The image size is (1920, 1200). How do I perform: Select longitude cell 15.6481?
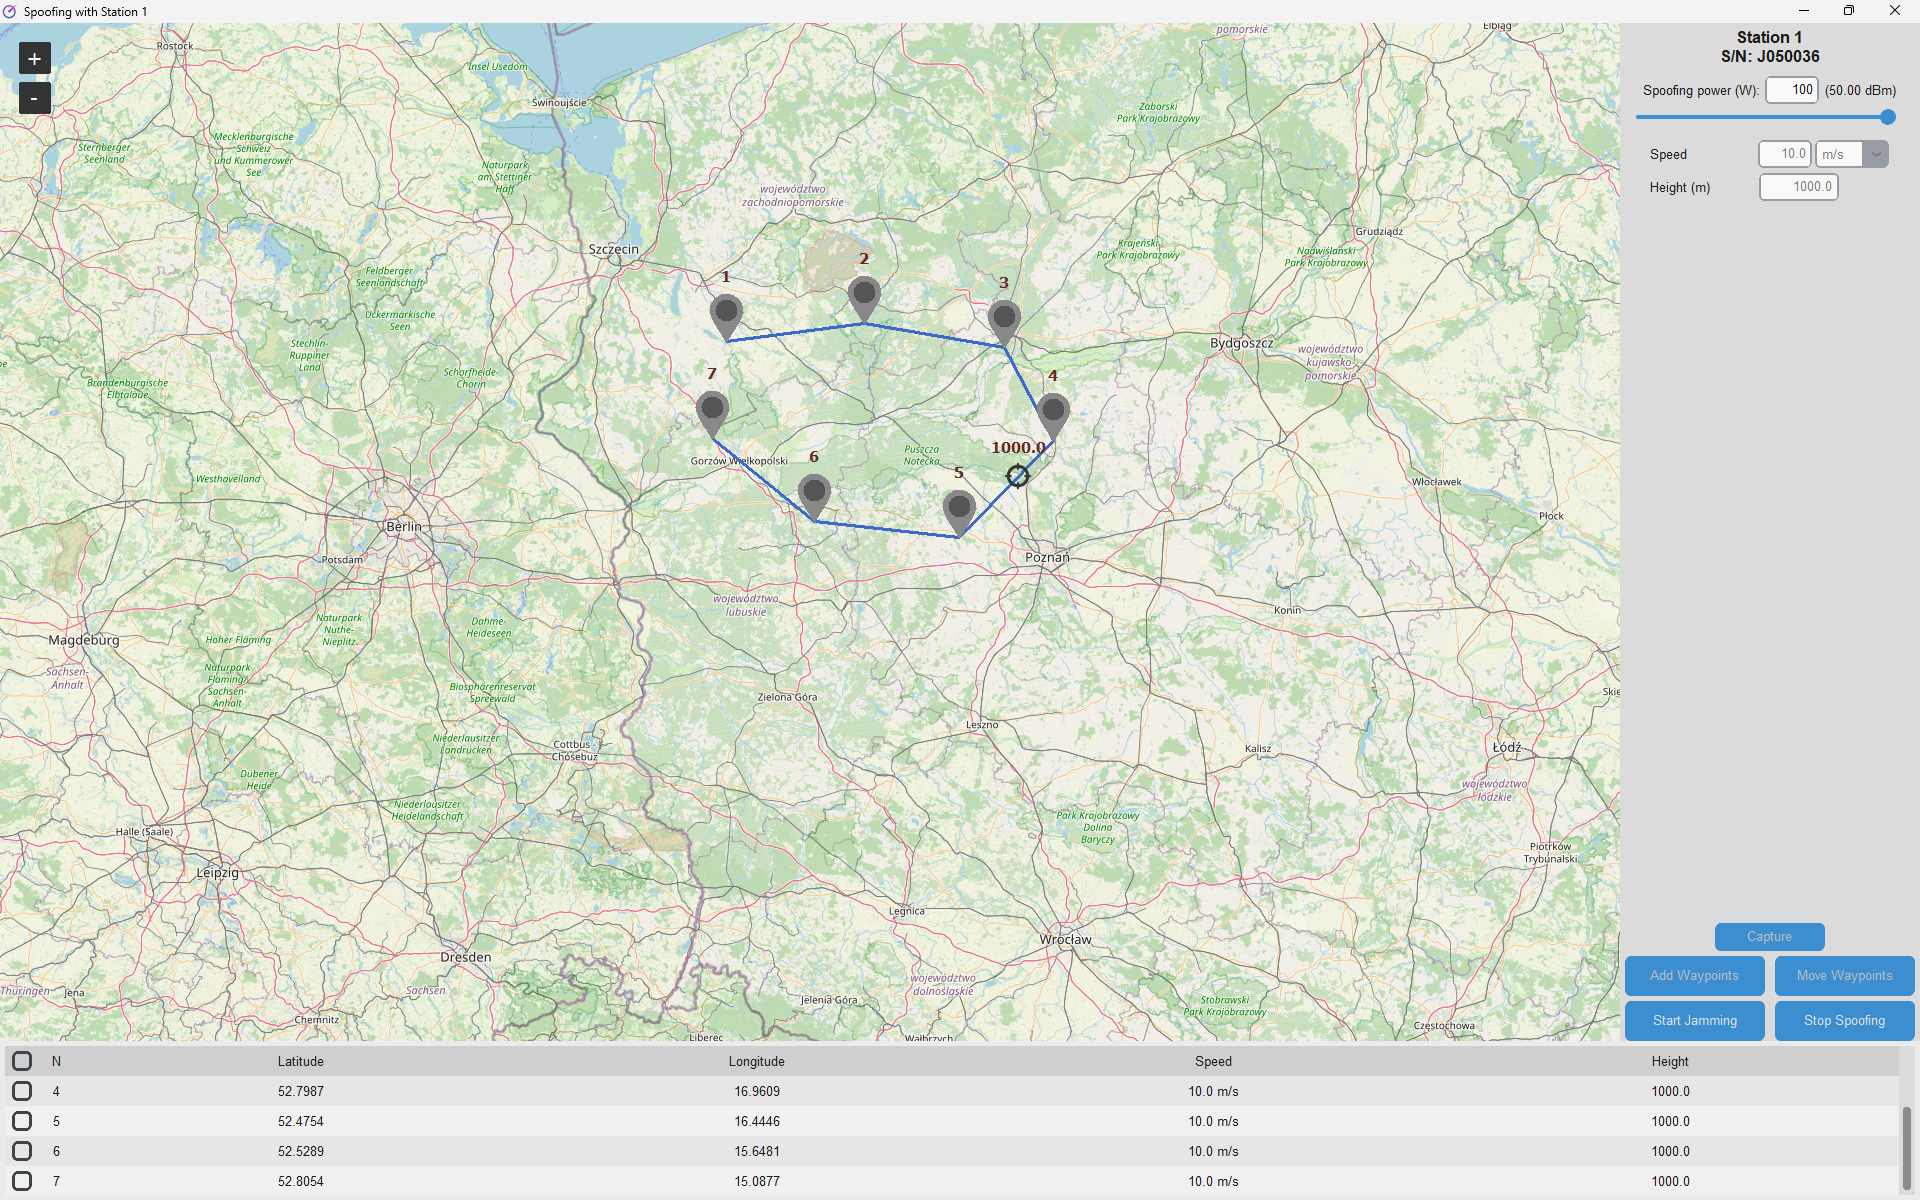[757, 1151]
